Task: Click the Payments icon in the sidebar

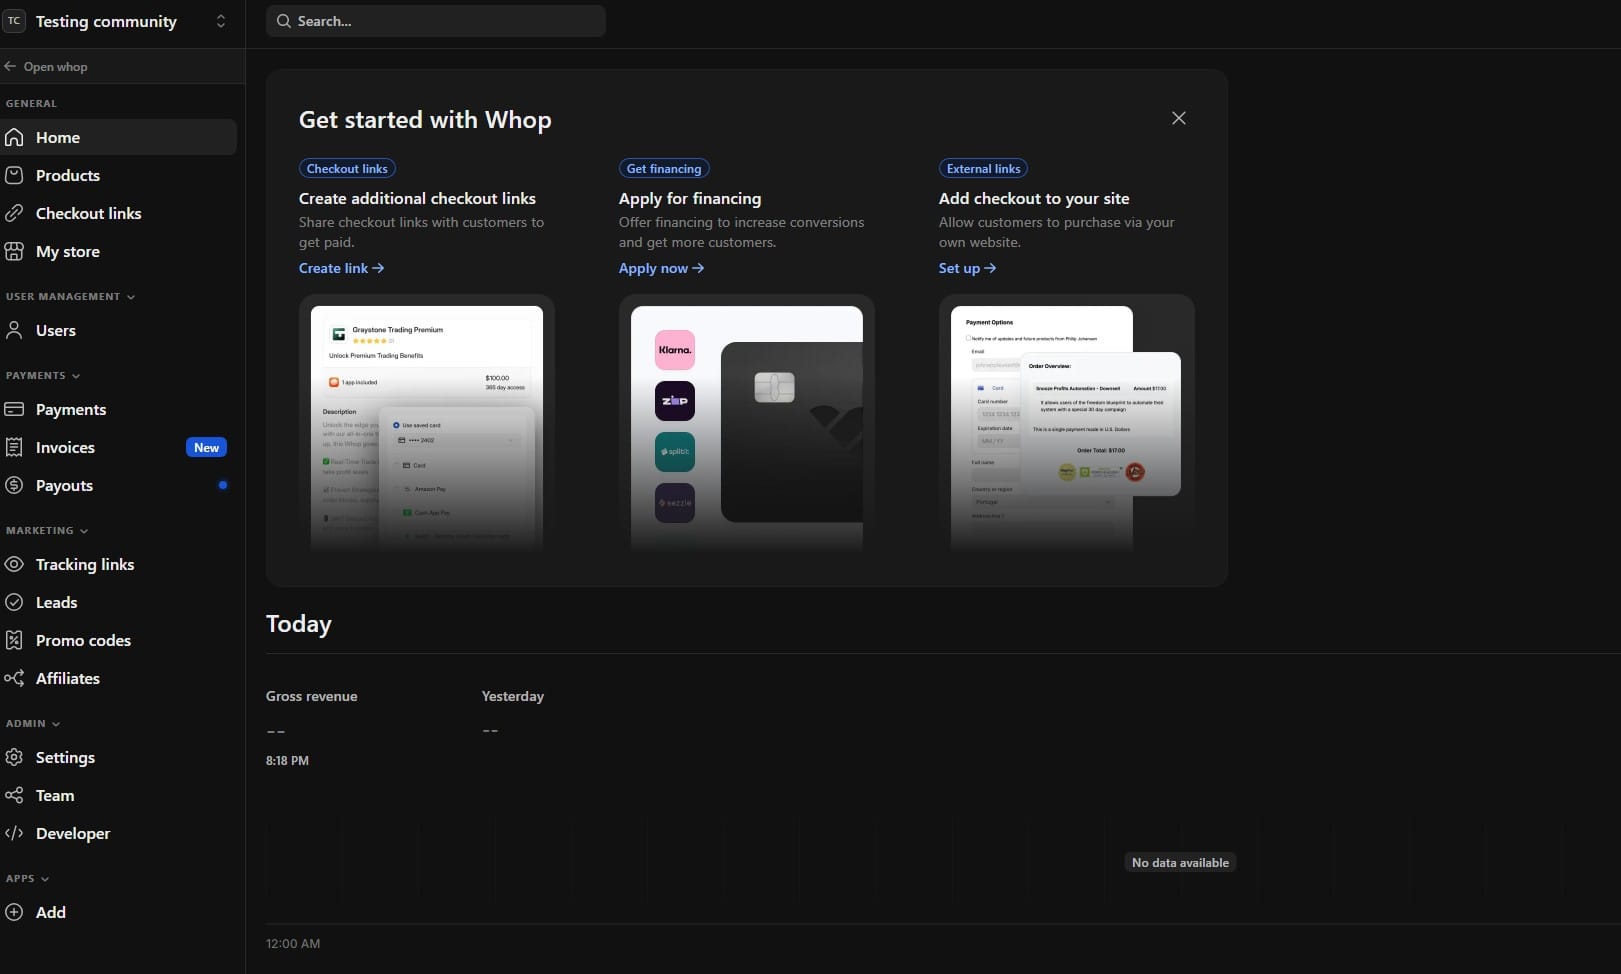Action: point(14,409)
